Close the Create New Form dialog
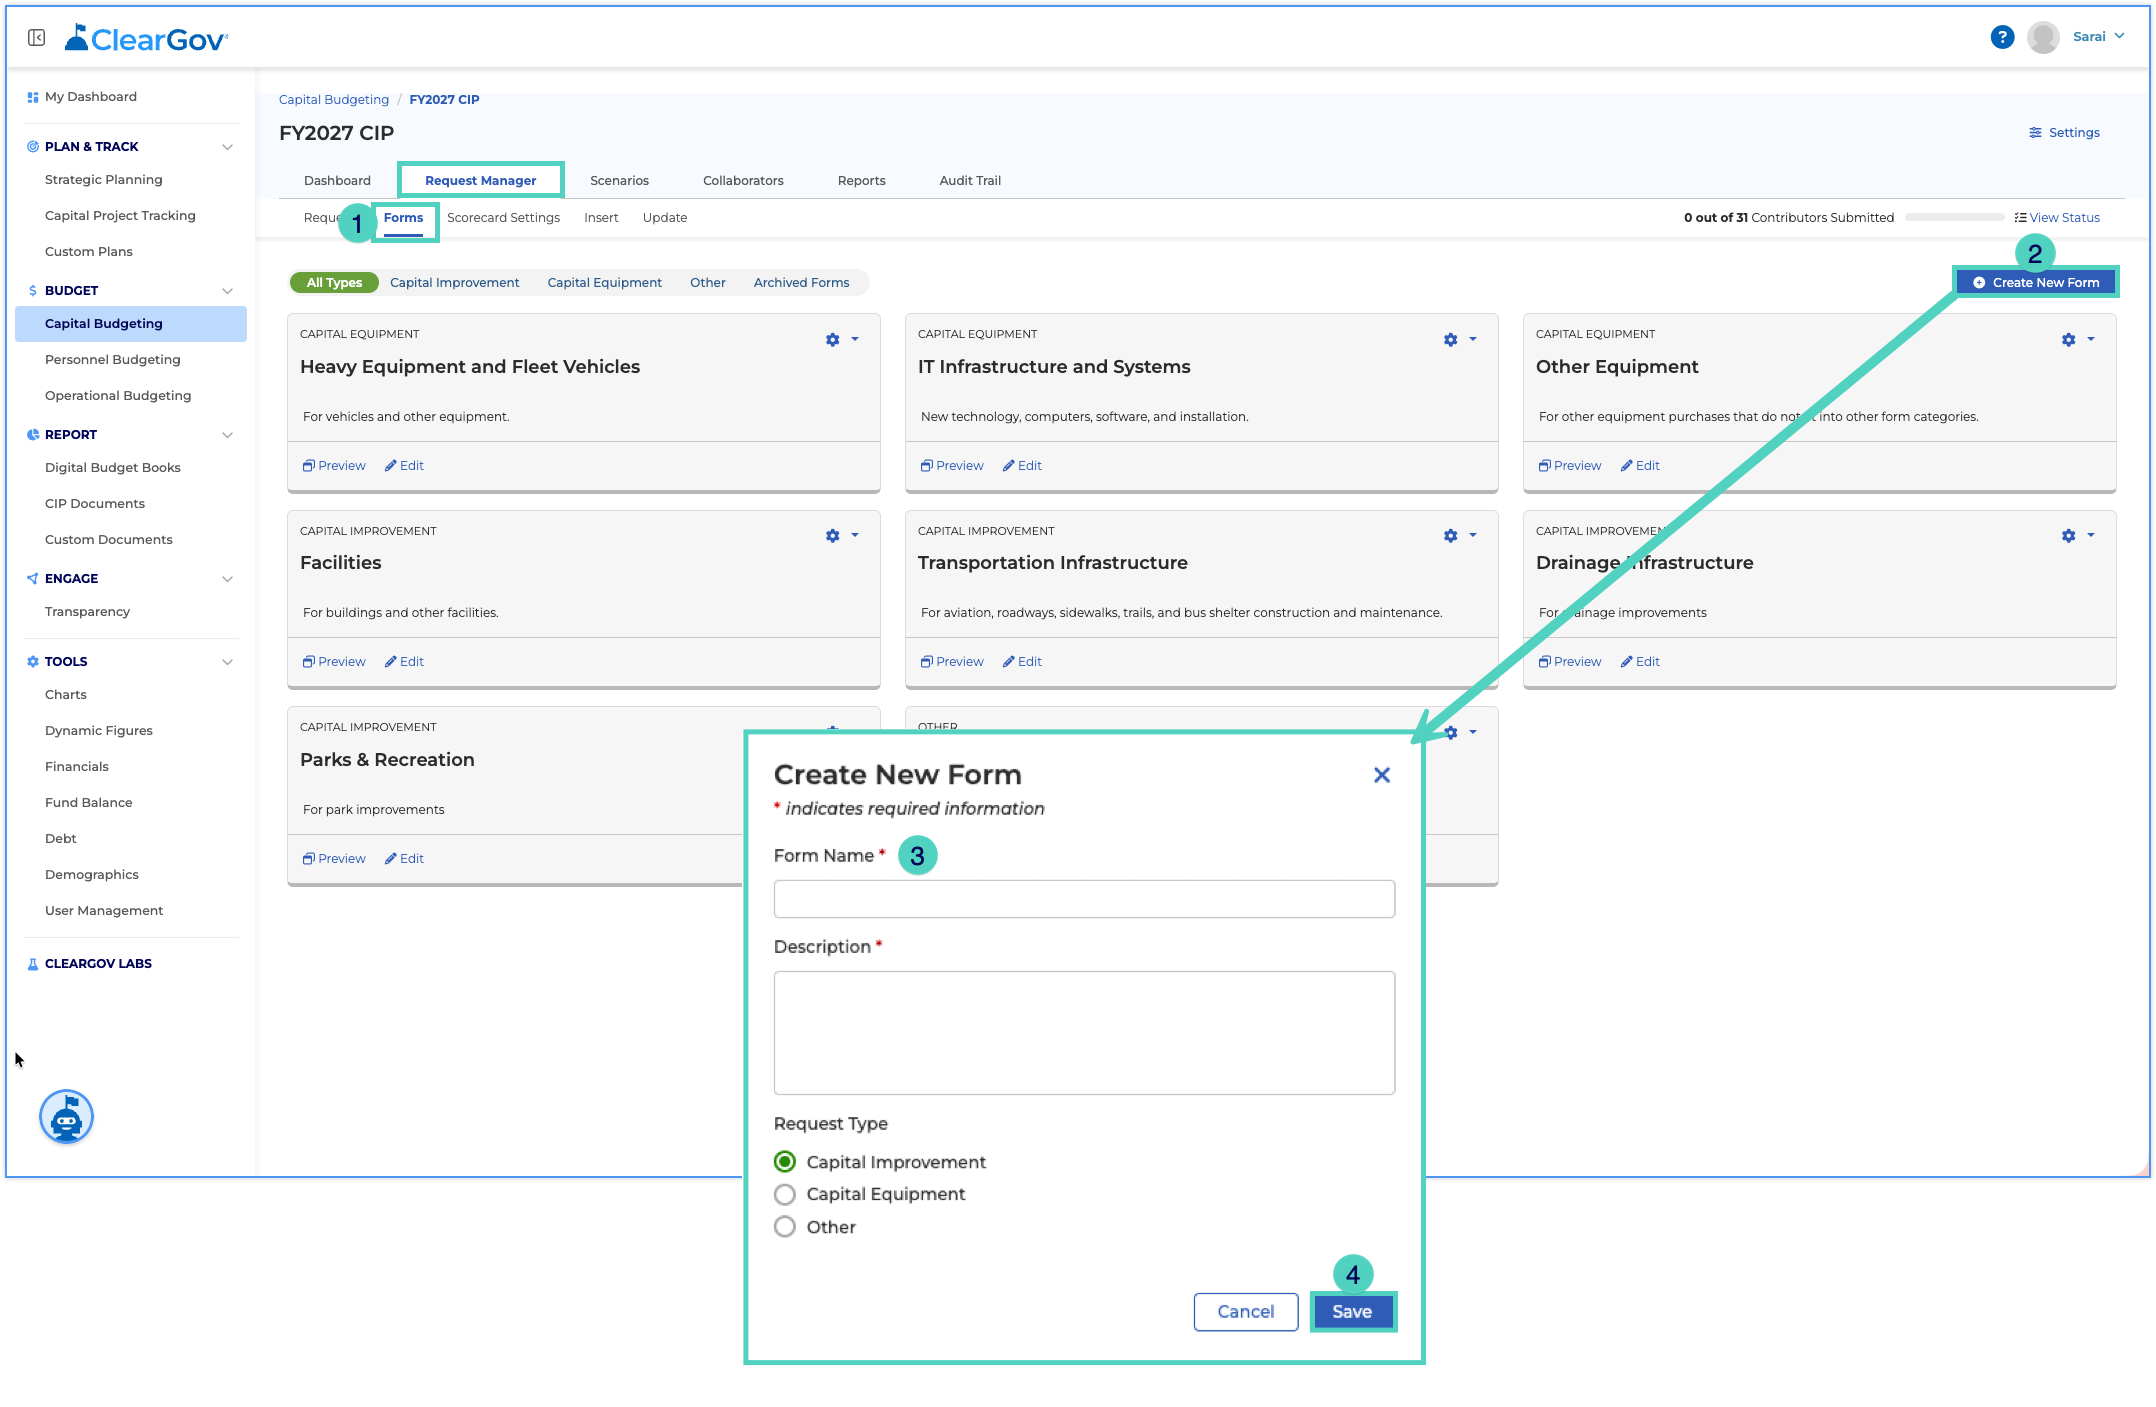This screenshot has height=1407, width=2156. pos(1382,775)
